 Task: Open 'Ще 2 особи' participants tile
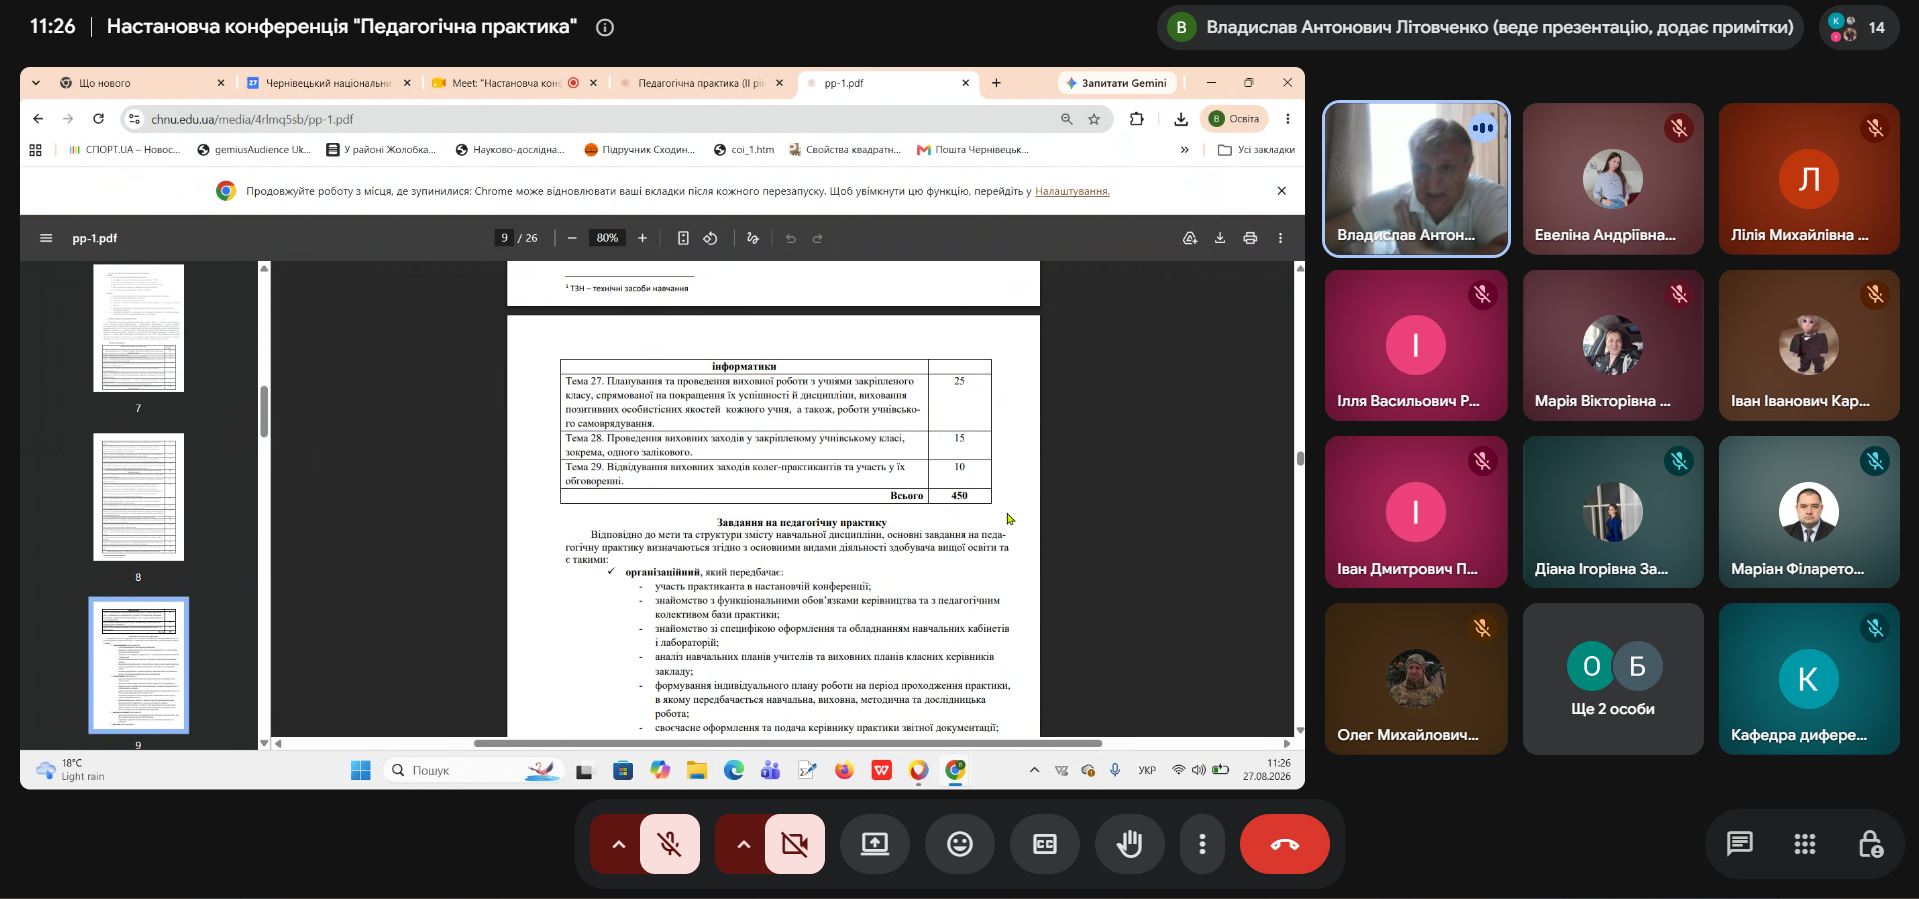click(1613, 679)
